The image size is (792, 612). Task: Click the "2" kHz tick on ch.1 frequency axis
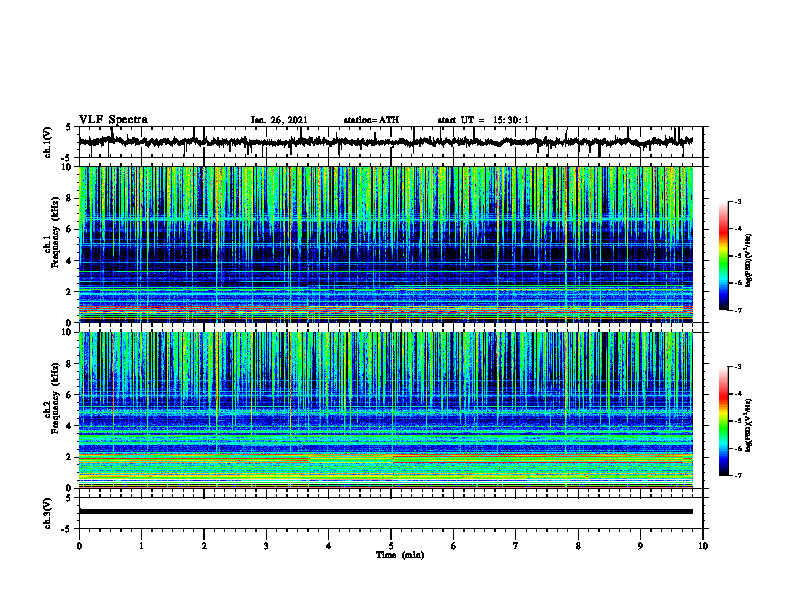[69, 292]
